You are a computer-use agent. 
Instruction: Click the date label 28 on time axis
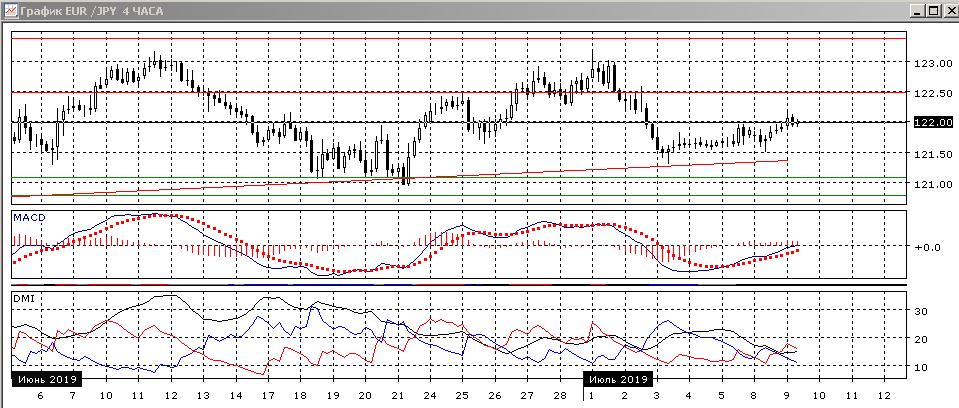point(559,396)
